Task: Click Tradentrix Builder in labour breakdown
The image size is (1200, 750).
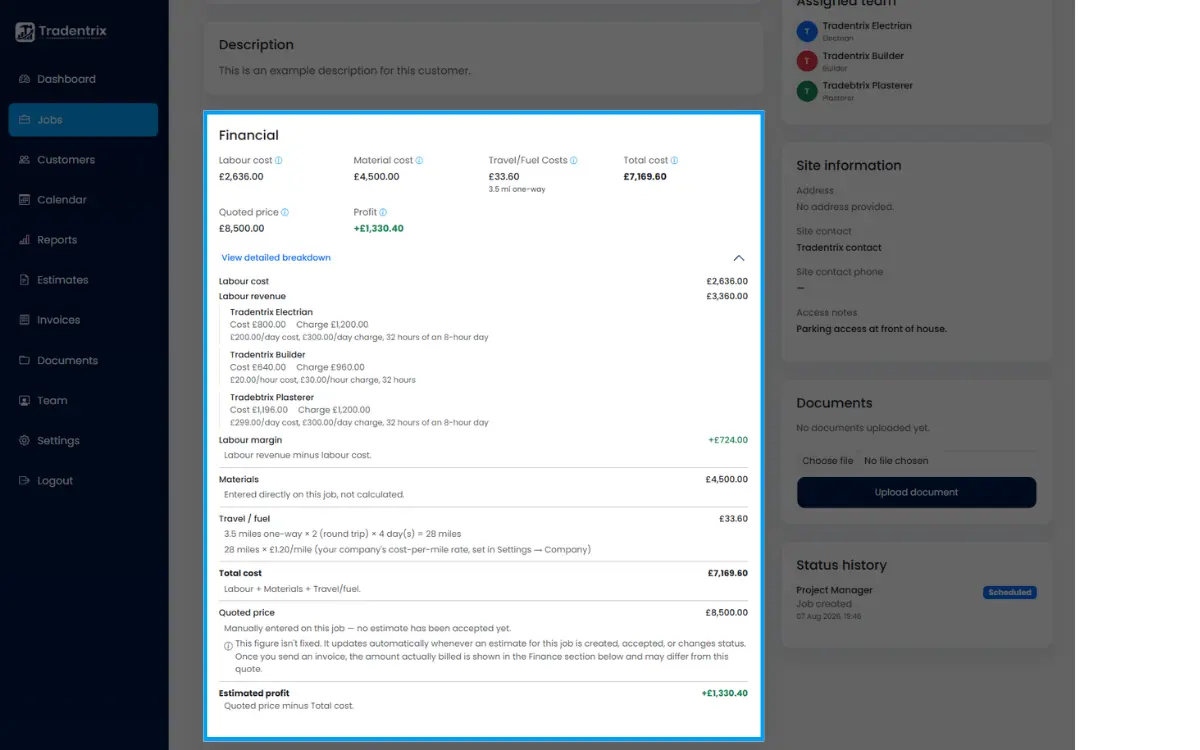Action: click(268, 355)
